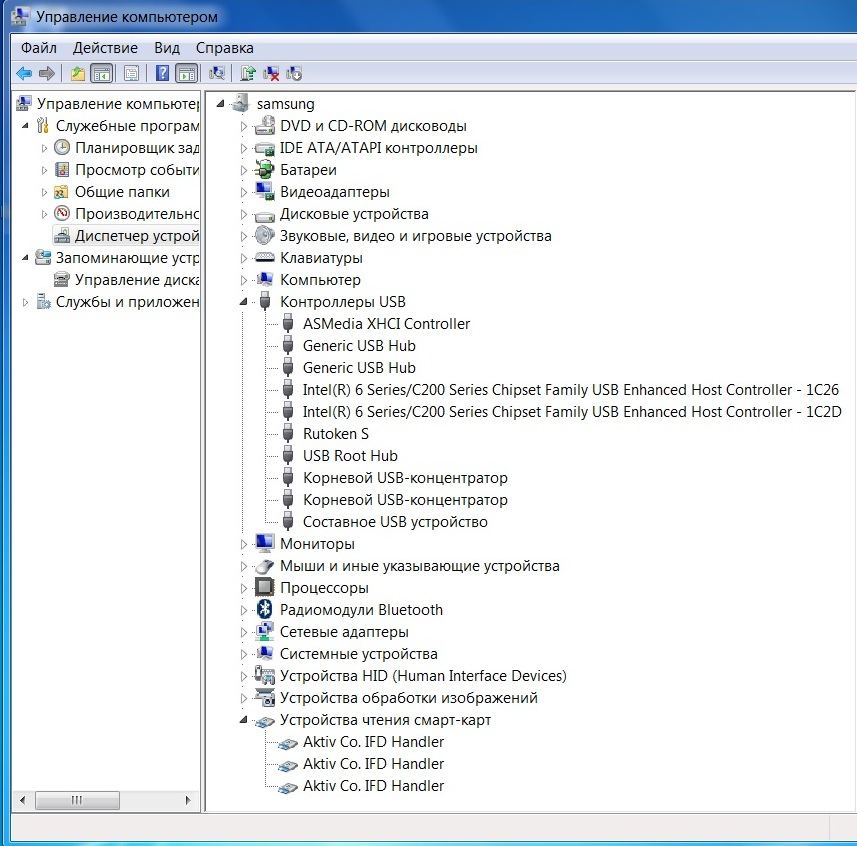Select Управление дисками in the left tree
This screenshot has width=857, height=846.
point(136,280)
